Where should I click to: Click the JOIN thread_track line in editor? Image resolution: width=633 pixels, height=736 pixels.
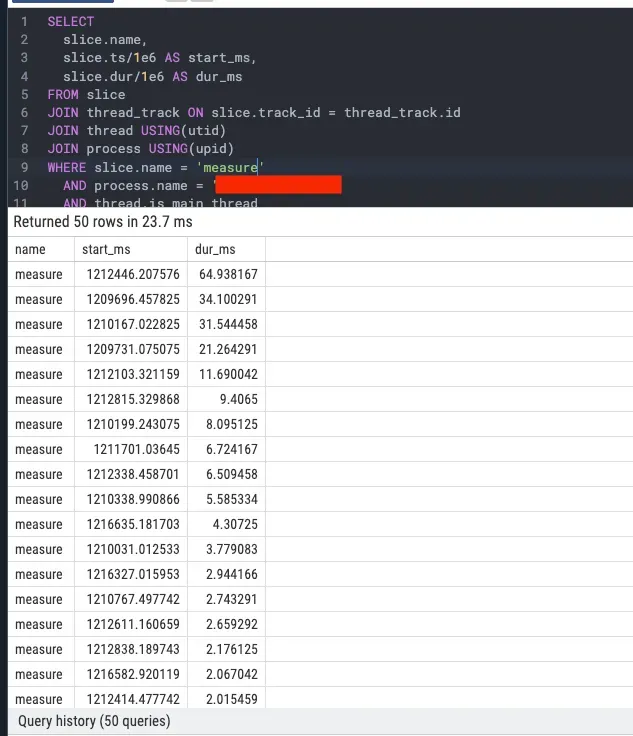coord(254,113)
